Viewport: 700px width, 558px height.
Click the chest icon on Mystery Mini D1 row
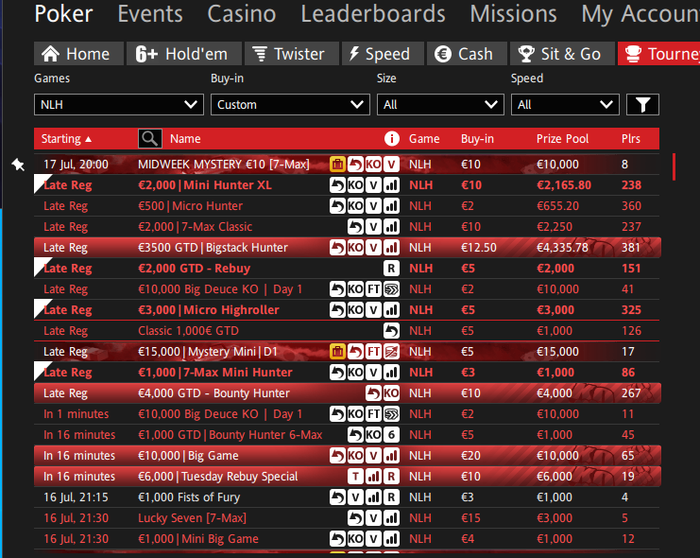coord(338,352)
